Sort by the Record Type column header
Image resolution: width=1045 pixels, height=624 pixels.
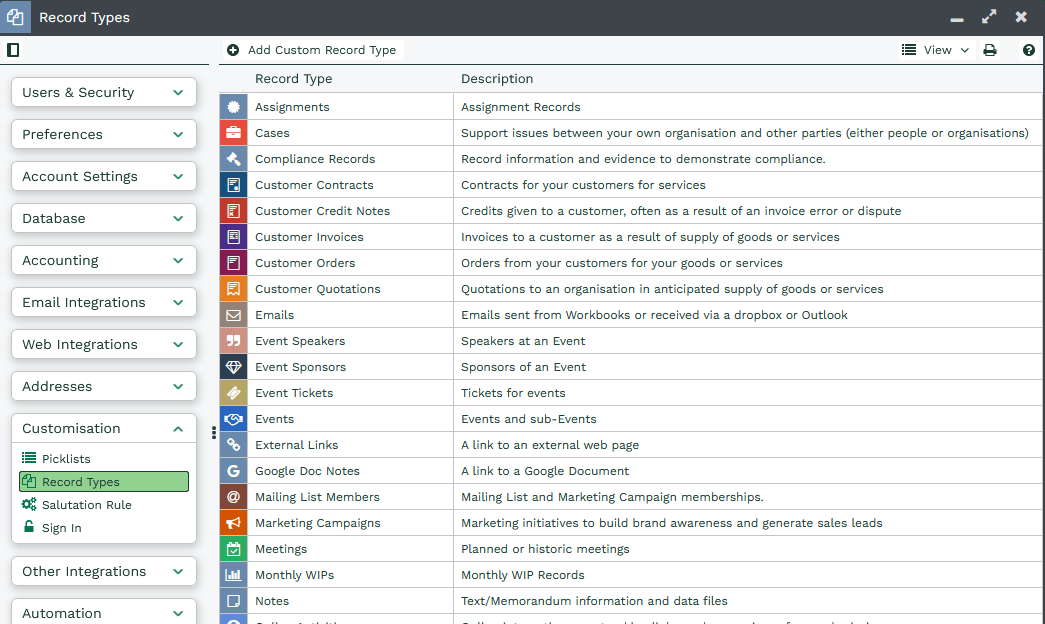click(293, 79)
